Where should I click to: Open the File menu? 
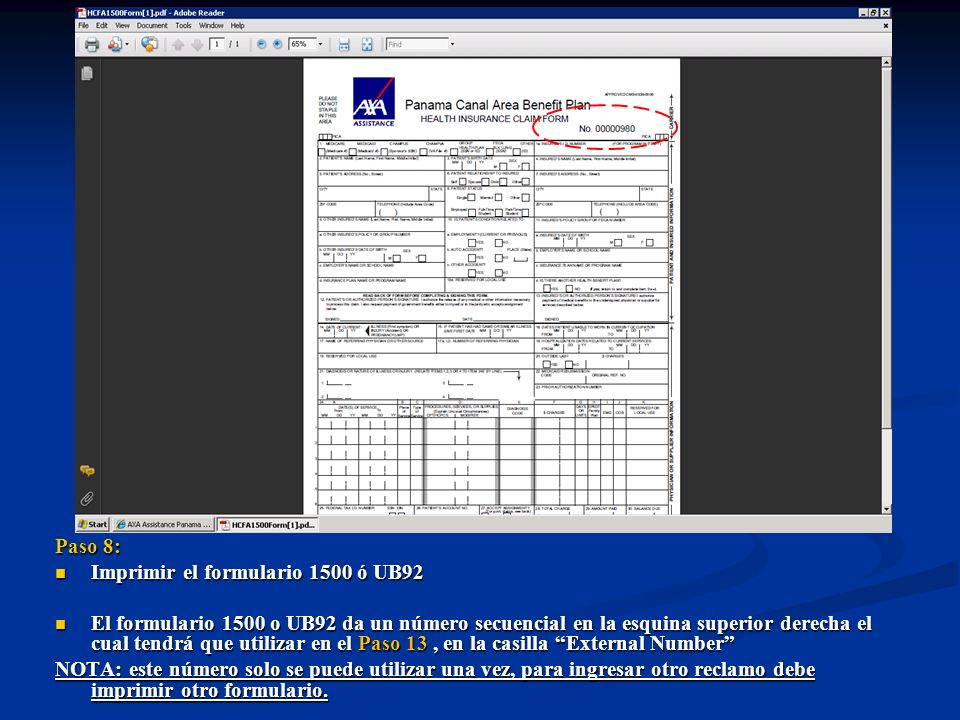click(x=83, y=26)
